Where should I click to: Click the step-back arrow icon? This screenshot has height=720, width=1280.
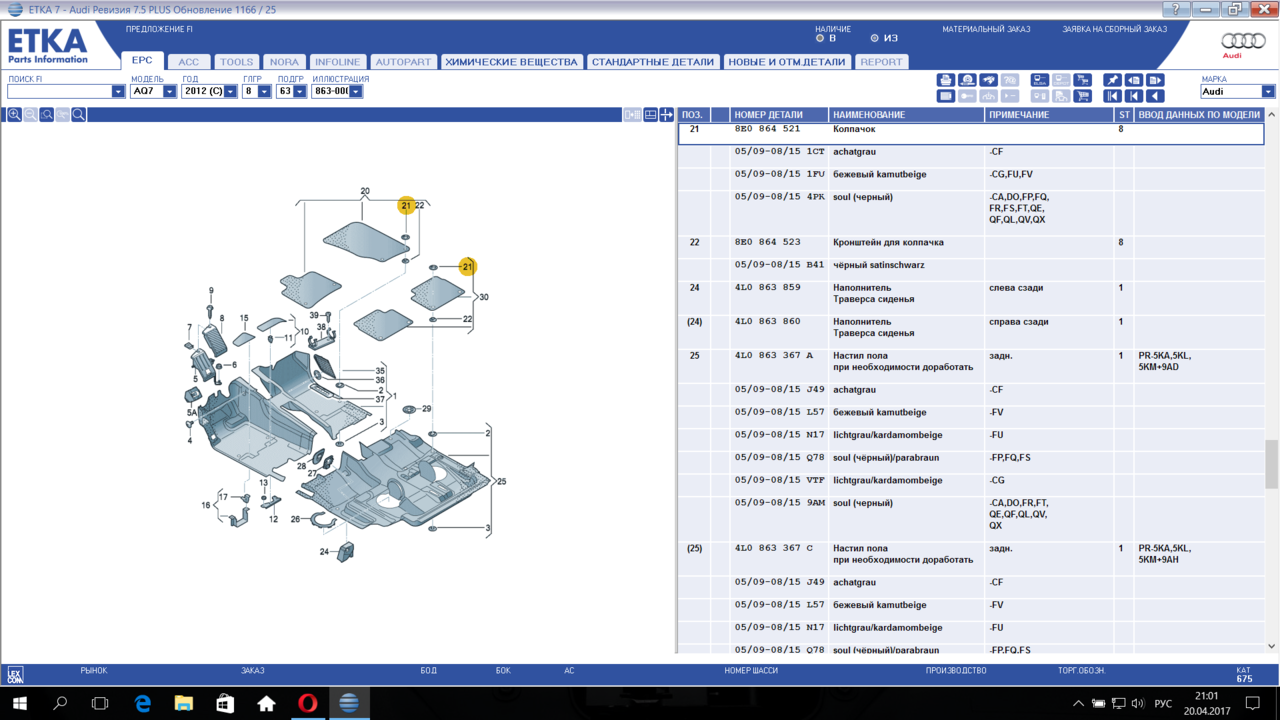[x=1134, y=96]
